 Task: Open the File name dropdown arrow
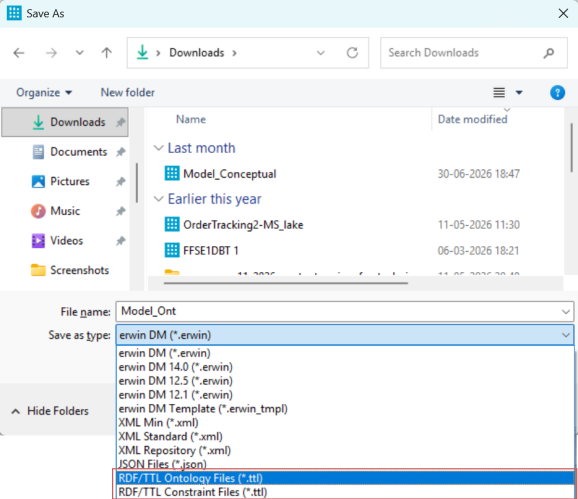[x=566, y=312]
